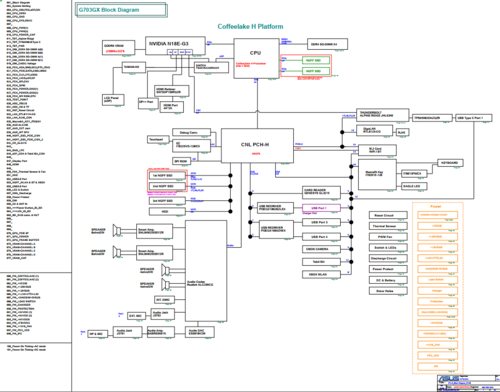Select the Audio DAC block
The height and width of the screenshot is (392, 500).
[200, 332]
